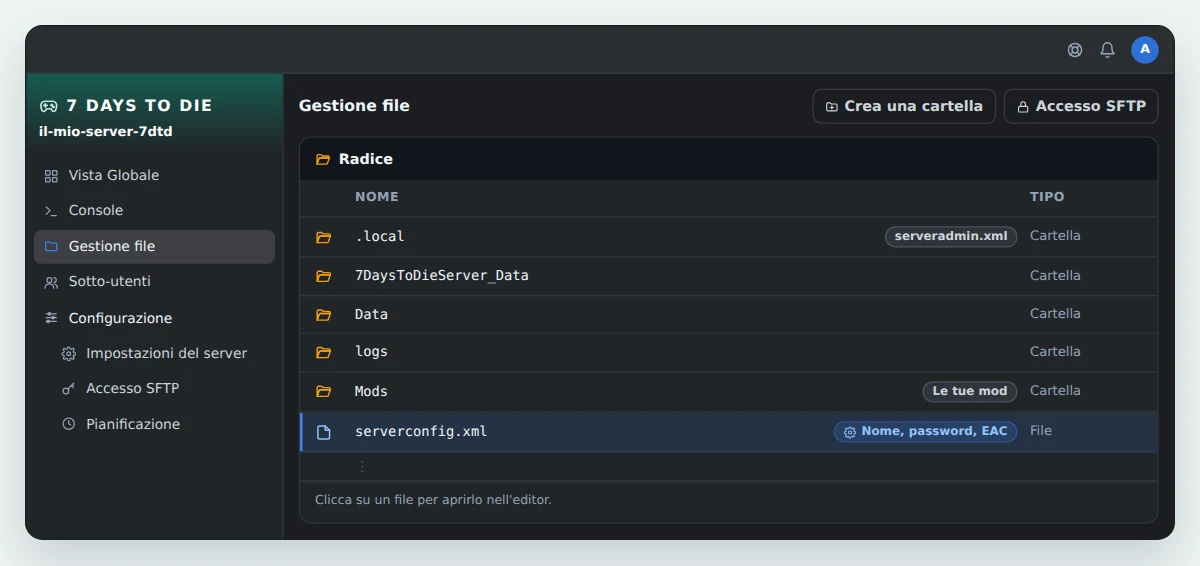Click the Sotto-utenti people icon
The height and width of the screenshot is (566, 1200).
point(51,282)
